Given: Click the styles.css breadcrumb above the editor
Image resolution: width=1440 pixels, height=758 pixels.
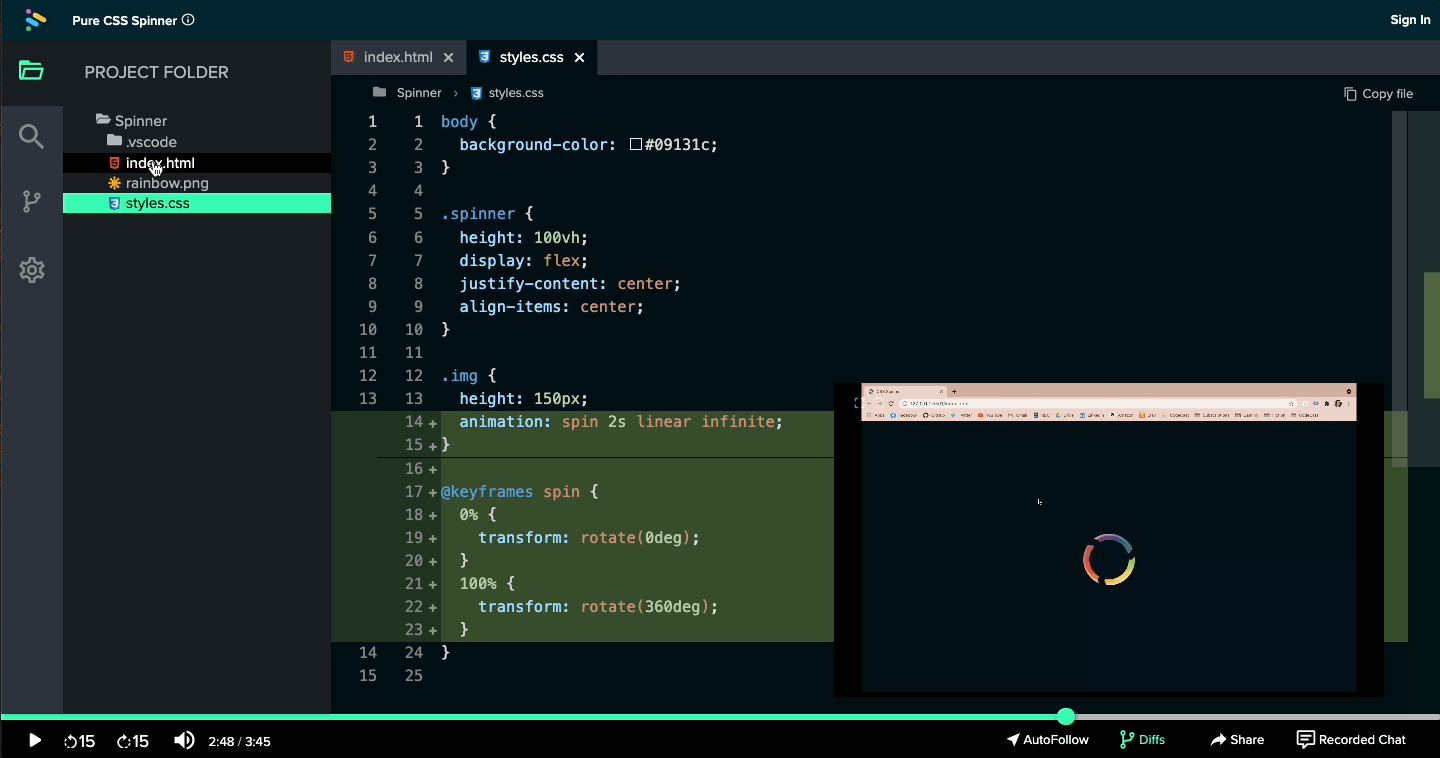Looking at the screenshot, I should (506, 93).
